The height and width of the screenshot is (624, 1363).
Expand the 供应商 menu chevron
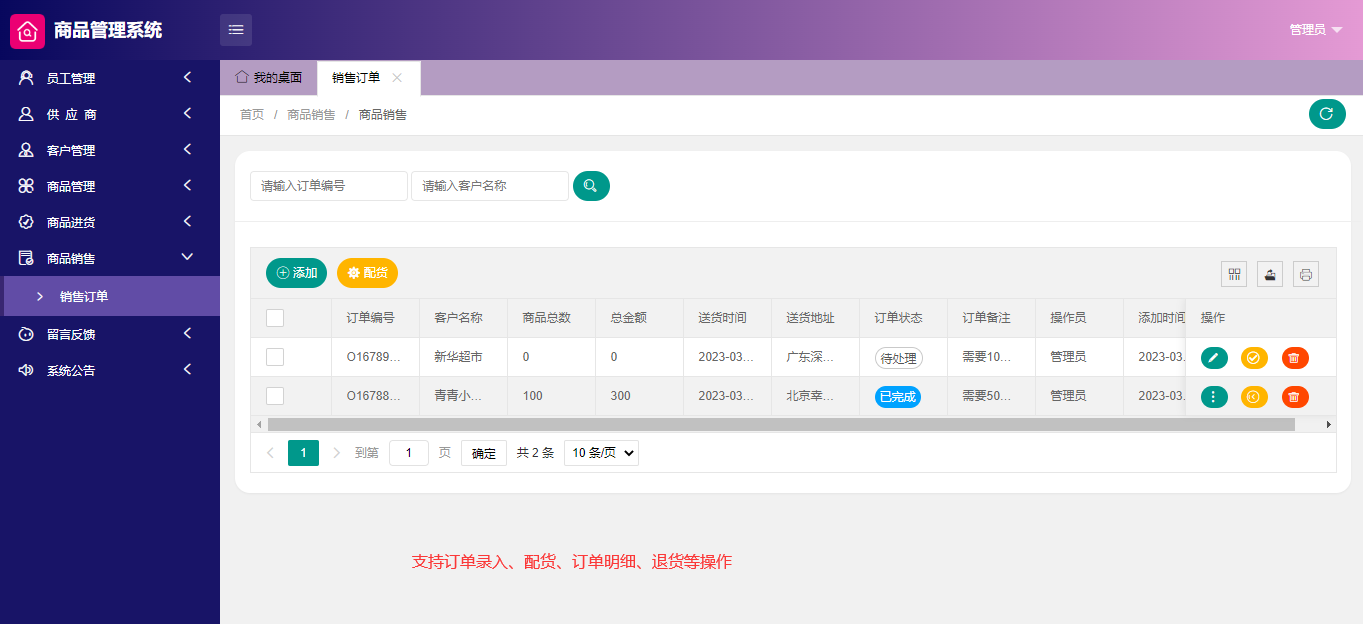187,114
